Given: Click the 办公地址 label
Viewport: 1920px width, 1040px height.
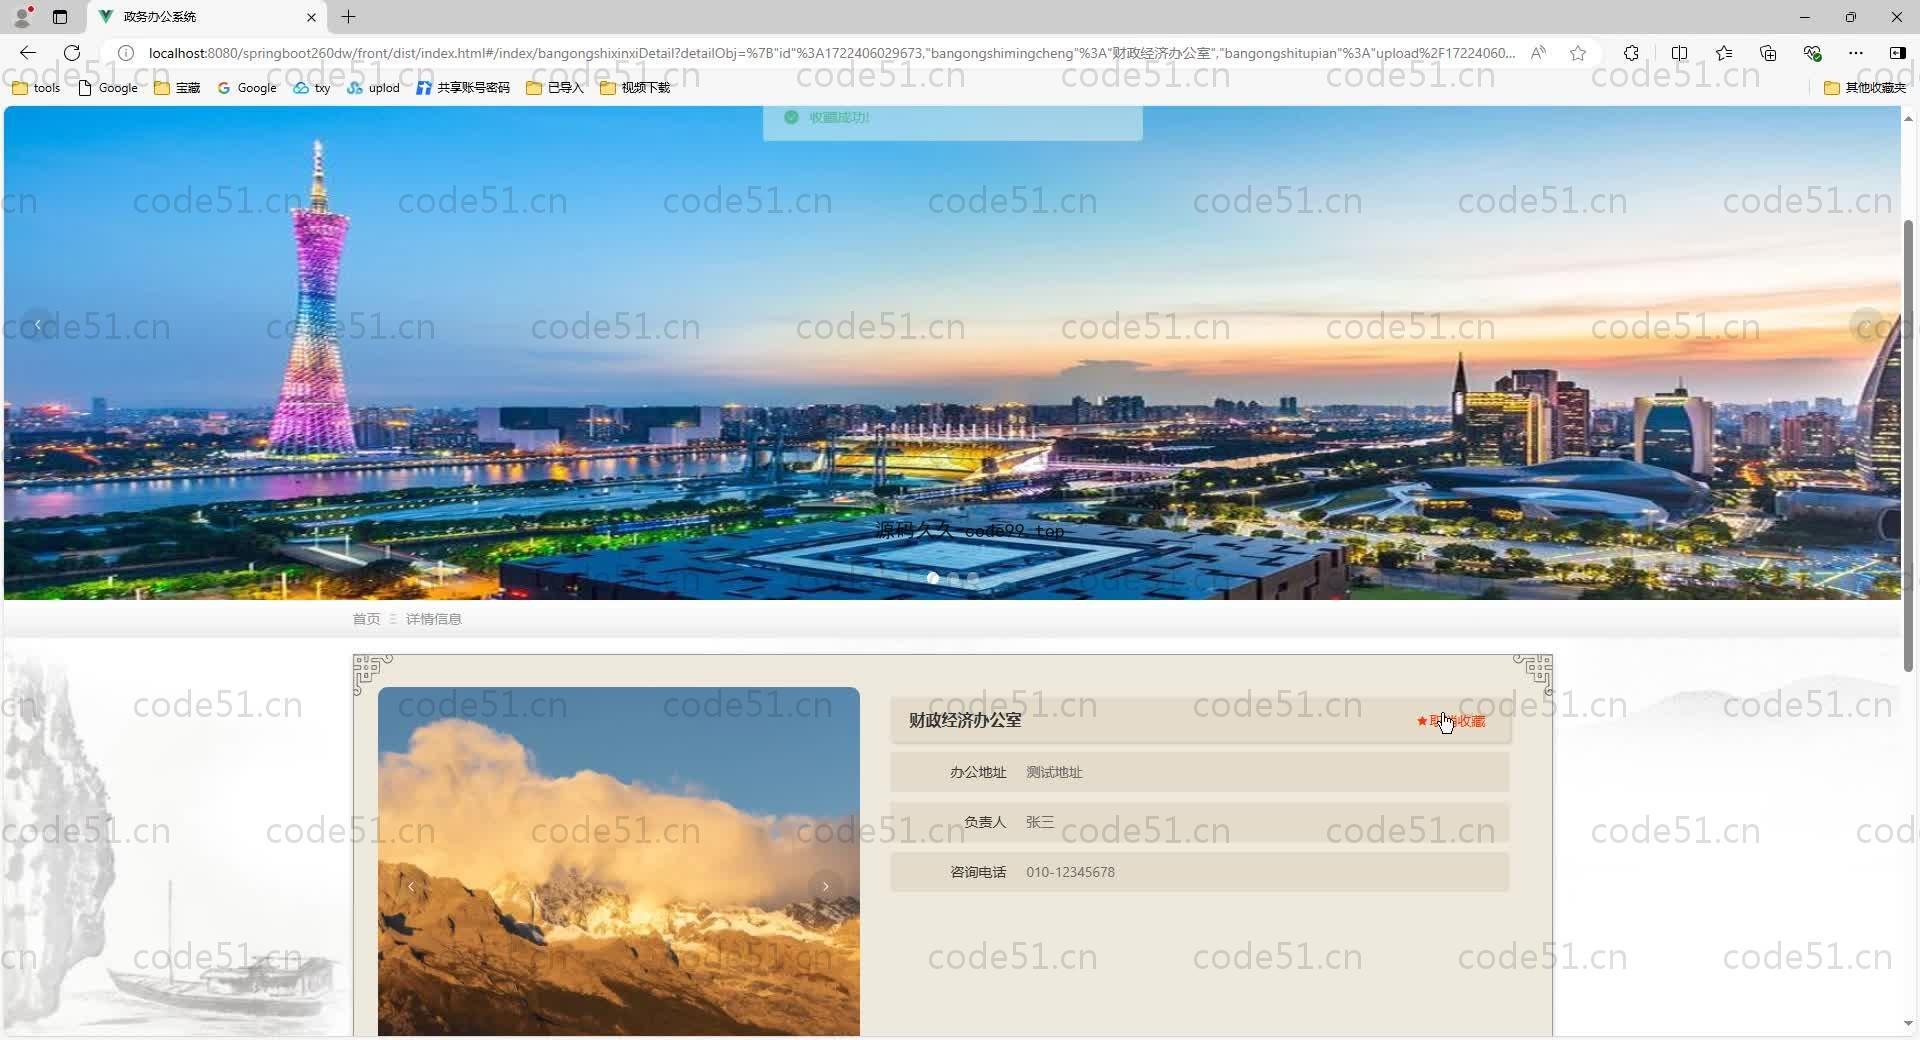Looking at the screenshot, I should [x=978, y=772].
